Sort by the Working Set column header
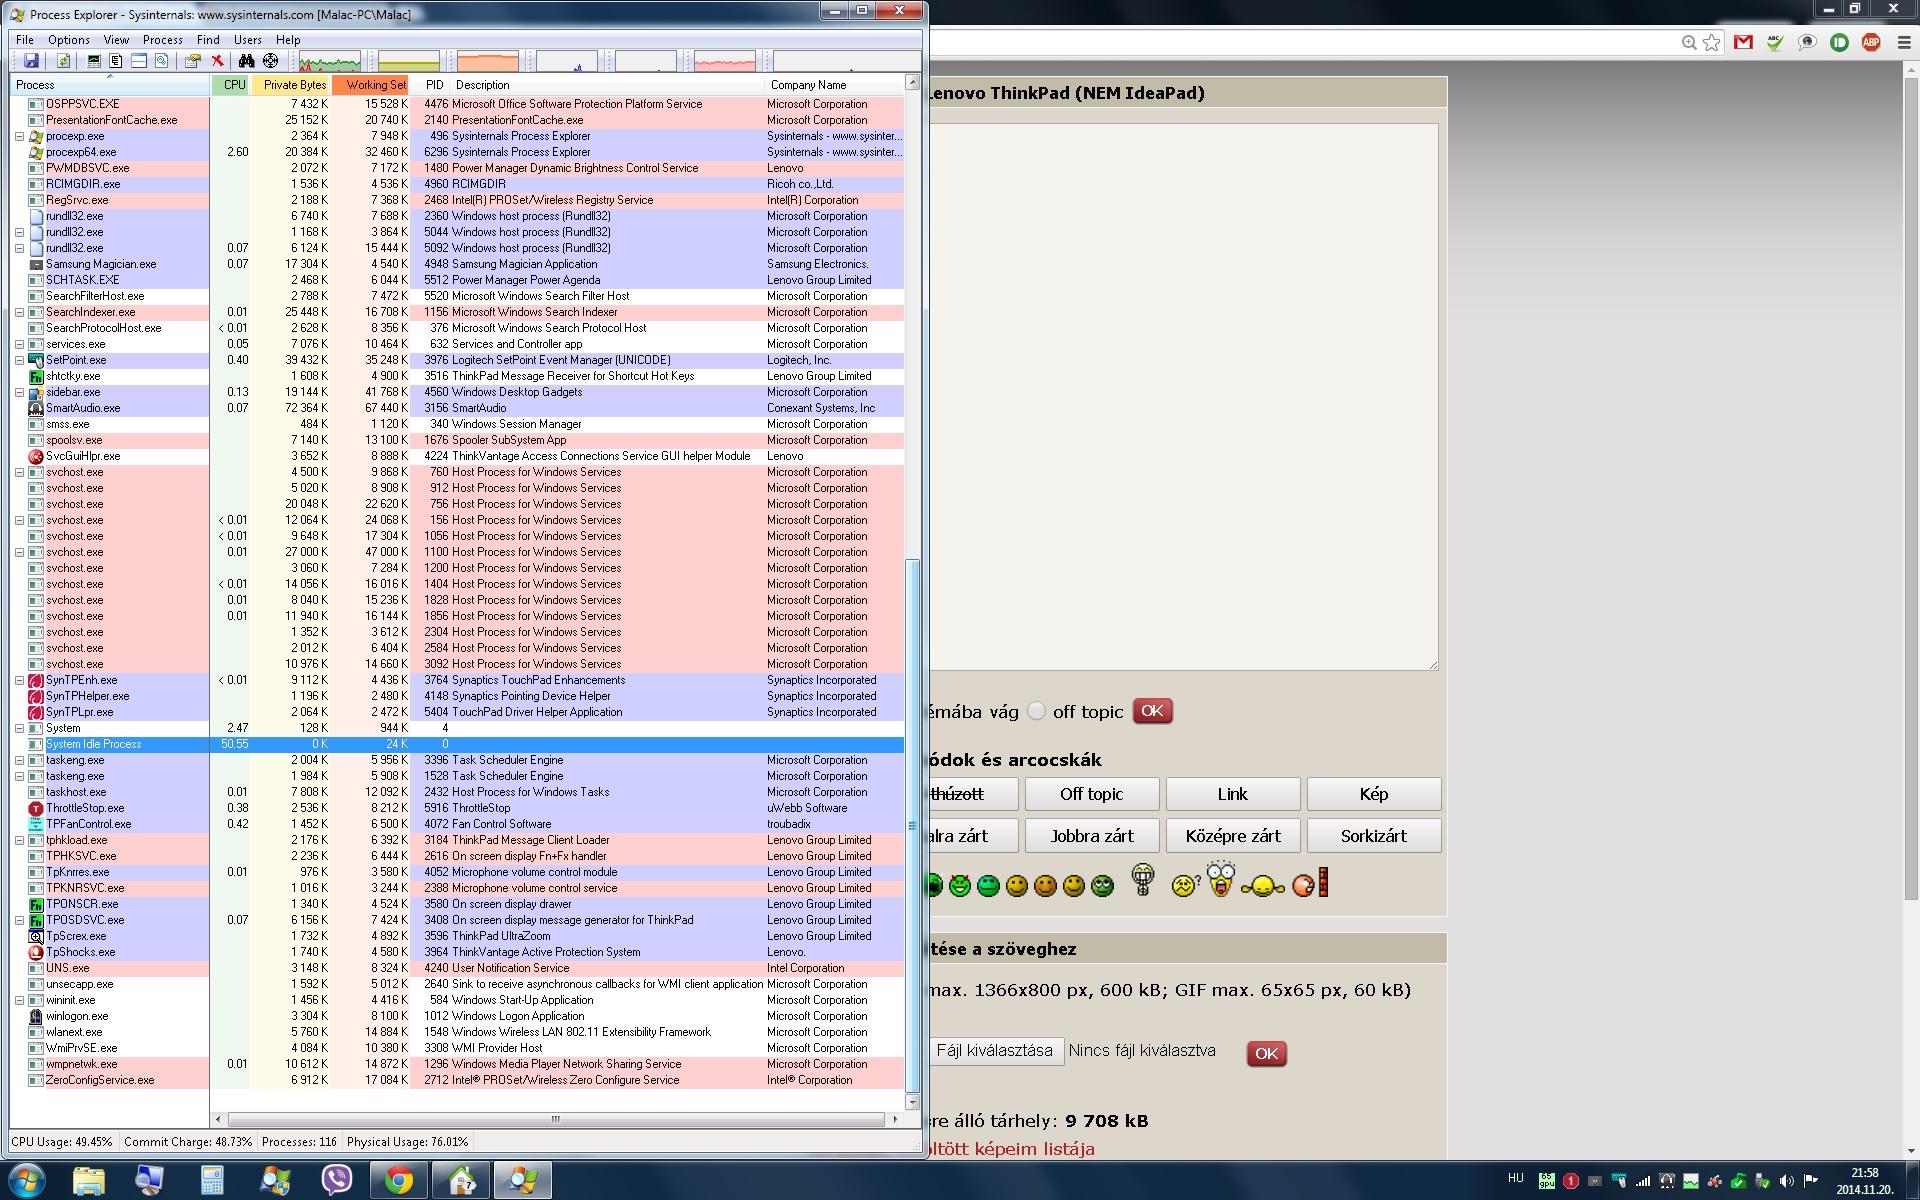 (370, 85)
